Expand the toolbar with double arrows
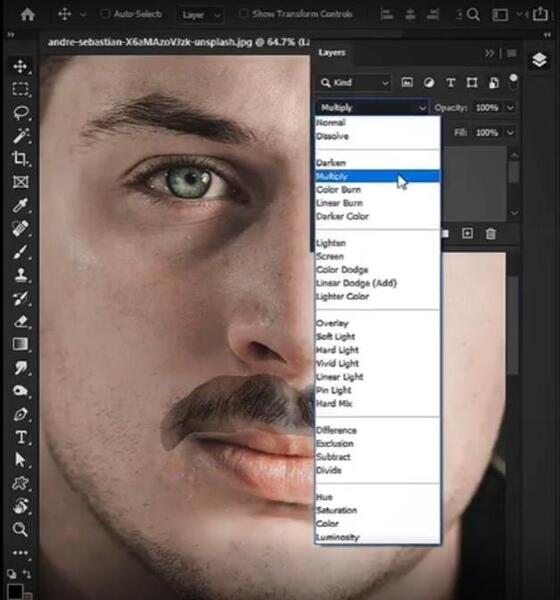 pyautogui.click(x=10, y=34)
